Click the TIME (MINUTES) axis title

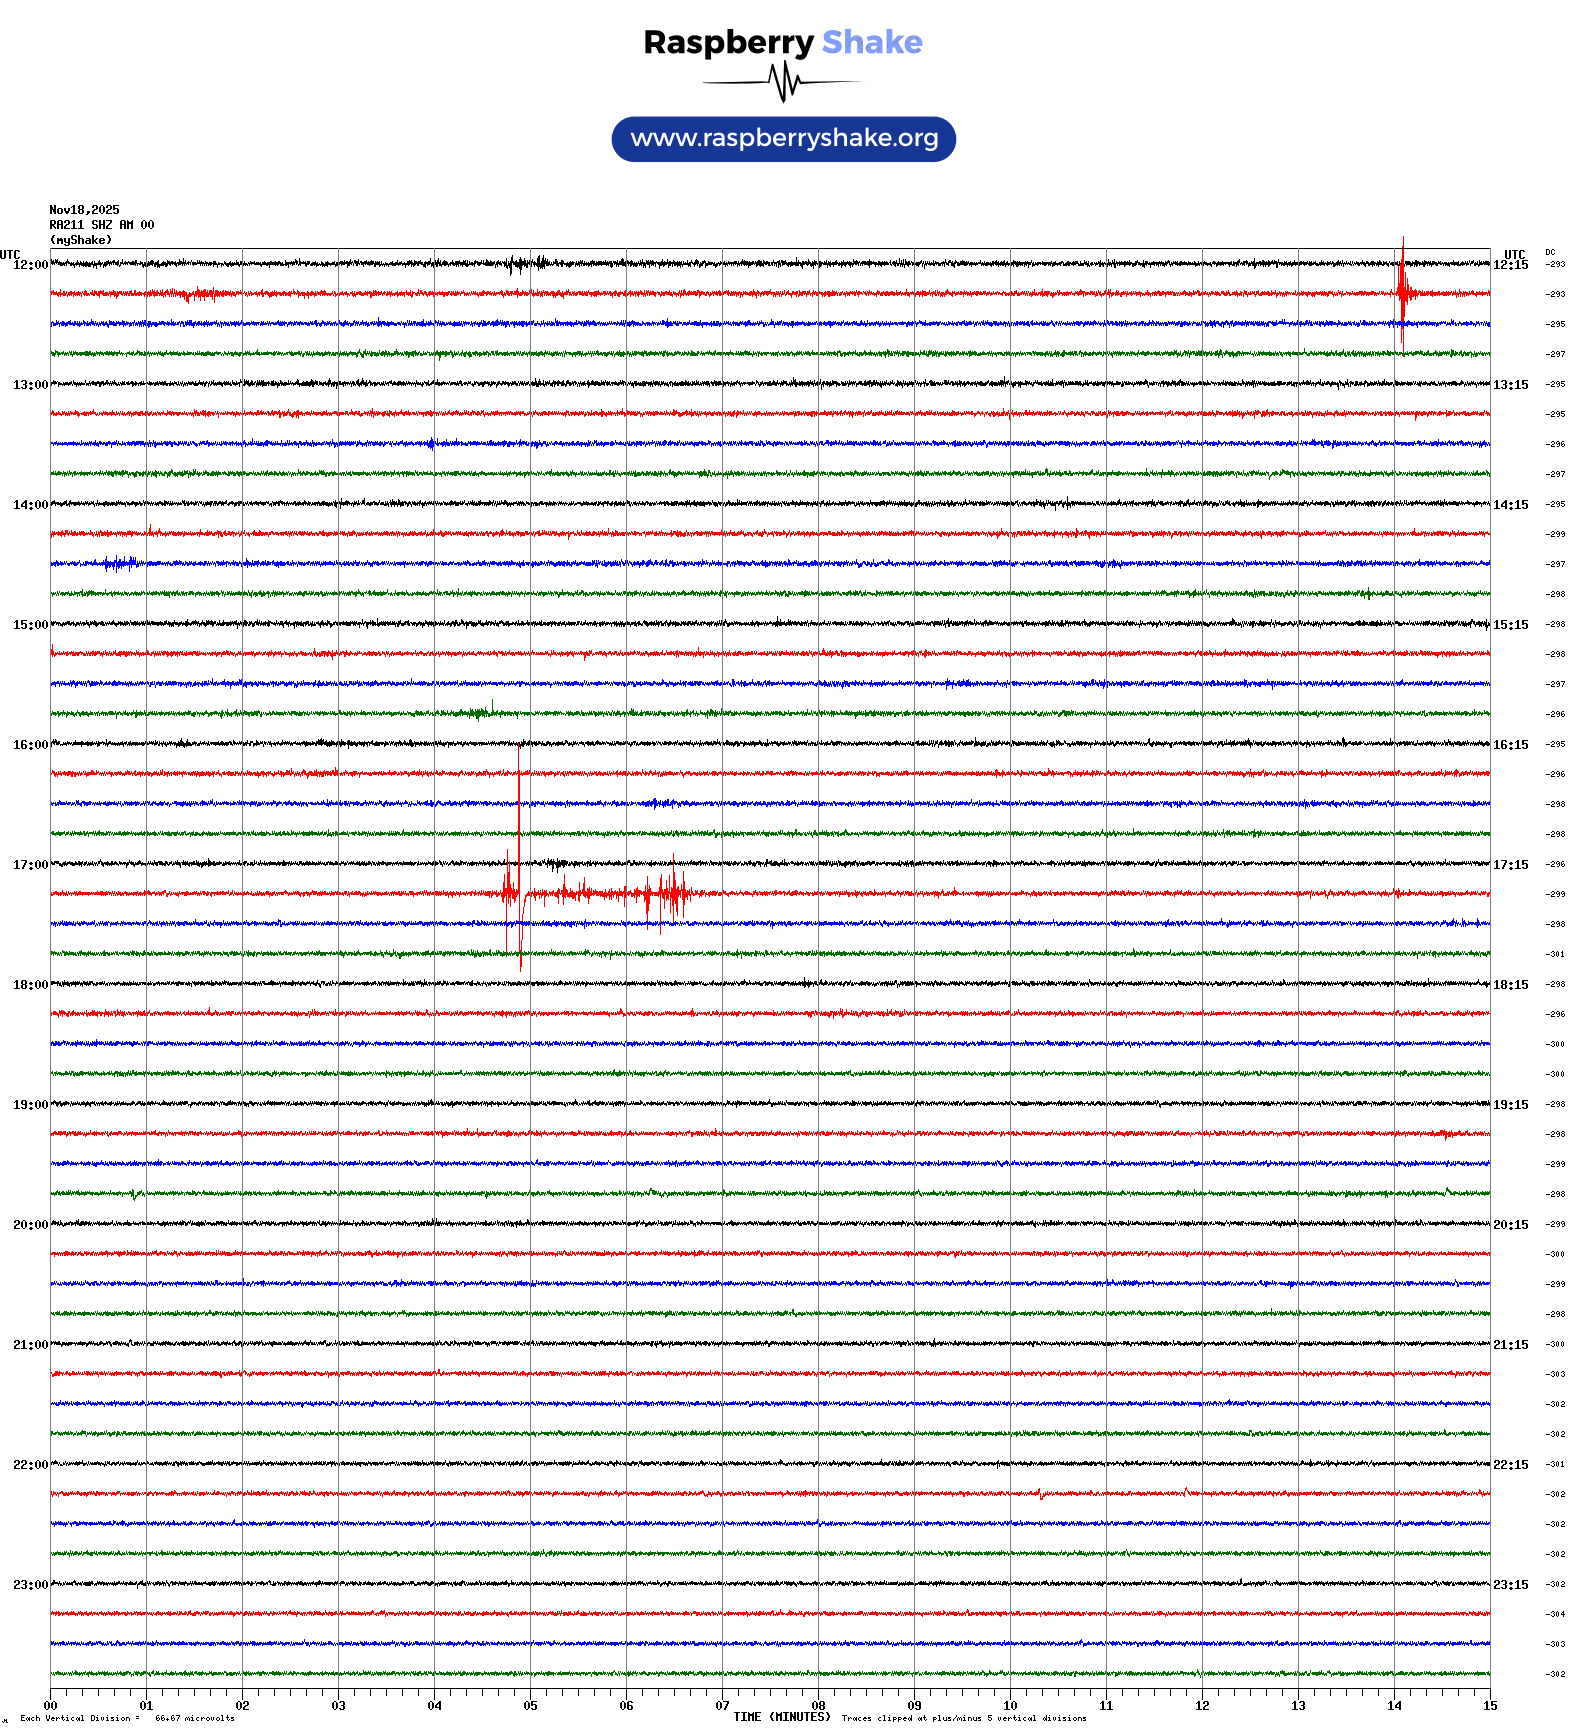(782, 1717)
